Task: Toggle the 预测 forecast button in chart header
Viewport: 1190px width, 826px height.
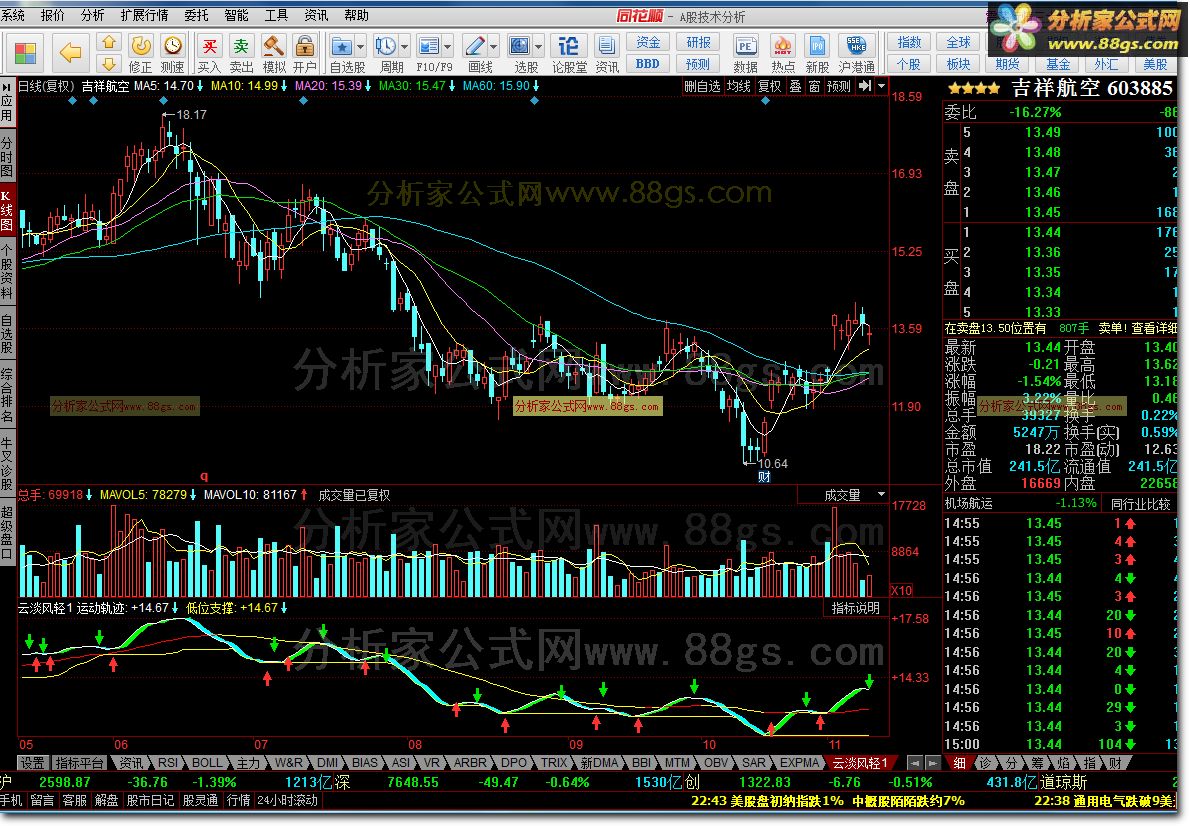Action: click(x=839, y=87)
